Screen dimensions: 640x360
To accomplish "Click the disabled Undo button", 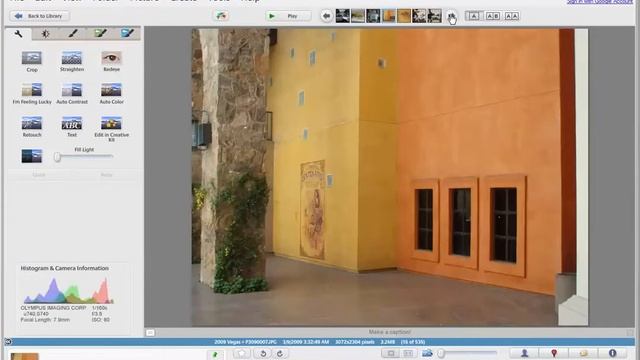I will pyautogui.click(x=39, y=175).
